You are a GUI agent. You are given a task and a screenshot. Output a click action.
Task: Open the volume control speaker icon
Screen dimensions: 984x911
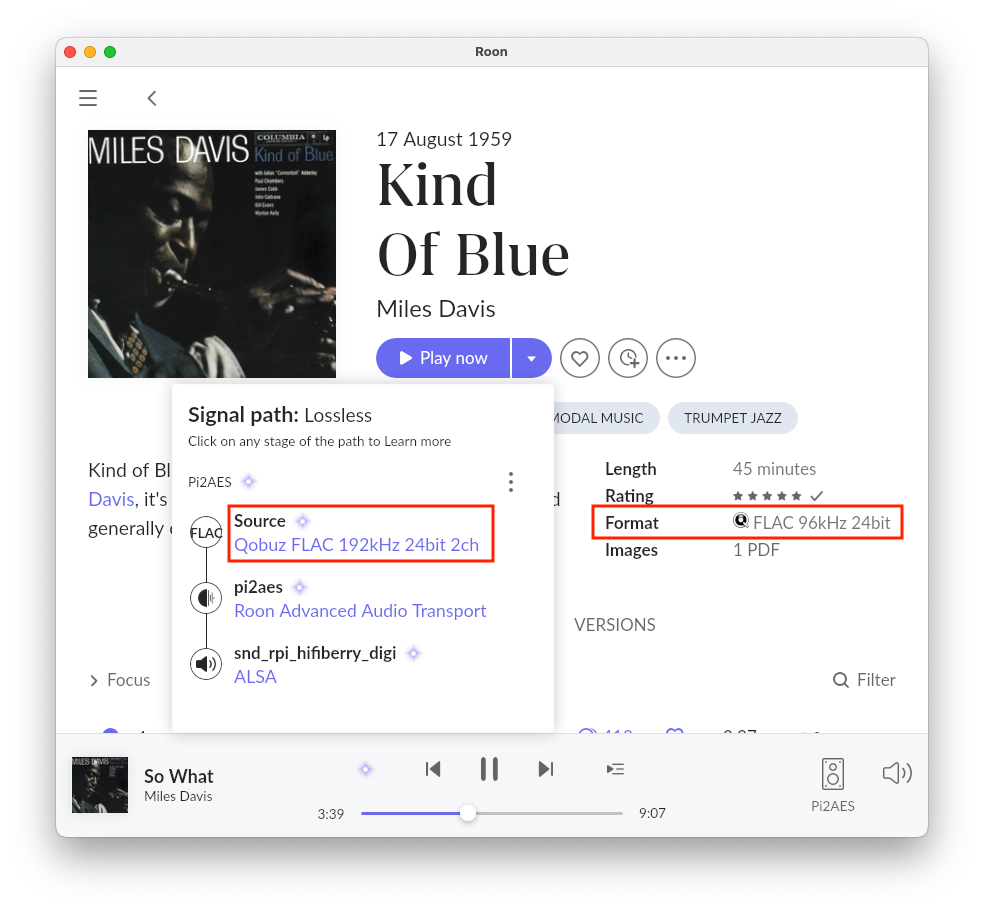[x=897, y=772]
